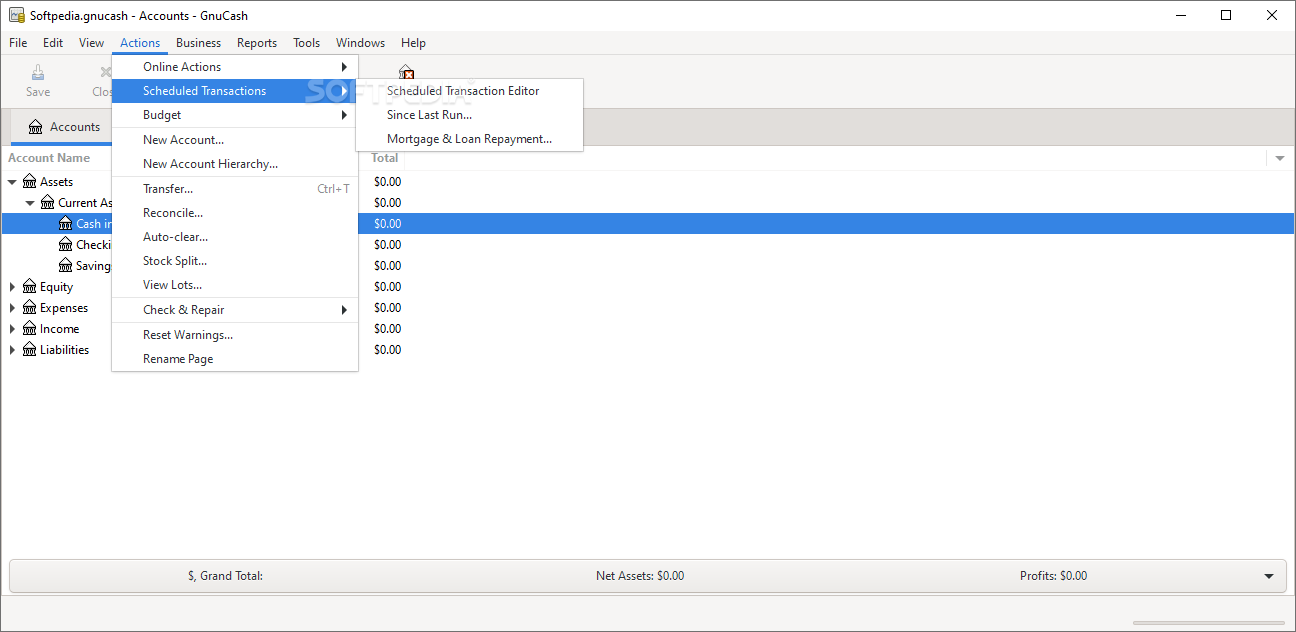Collapse the Current Assets tree node
Screen dimensions: 1296x632
click(30, 203)
